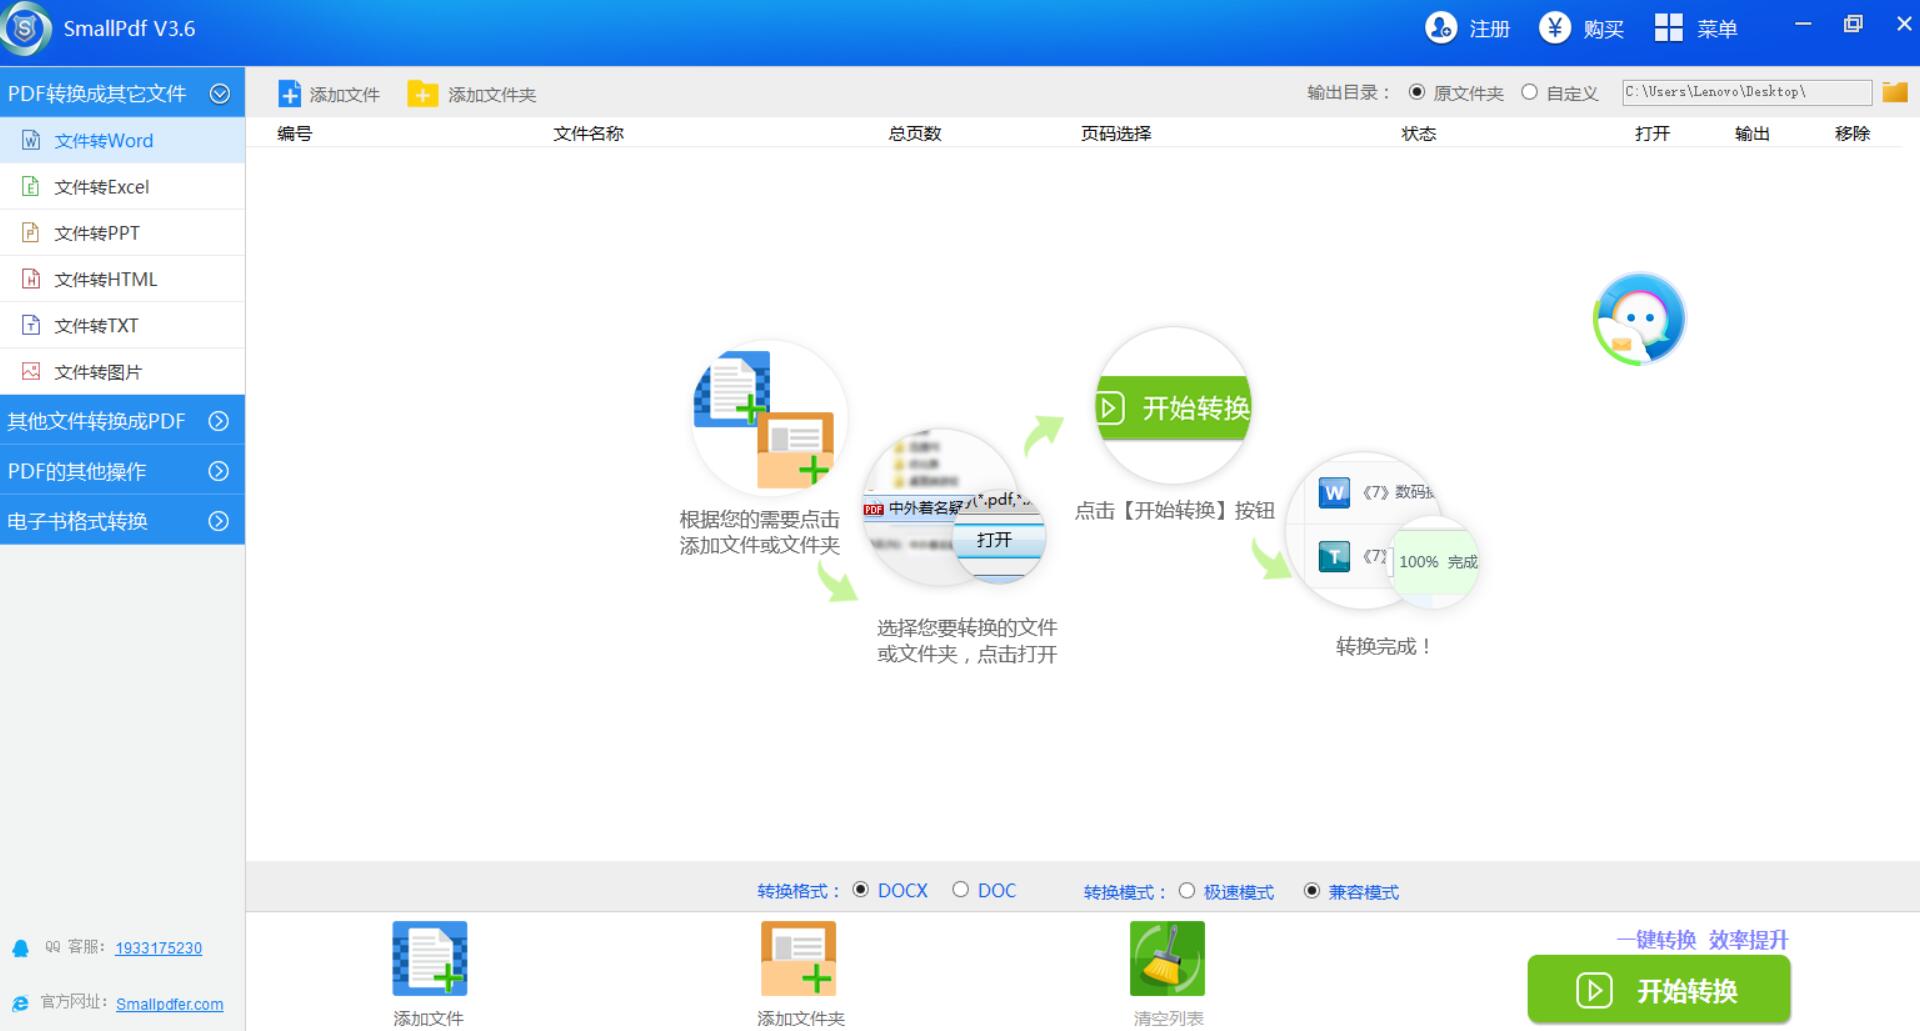The image size is (1920, 1031).
Task: Open the 购买 purchase yen icon
Action: click(1555, 28)
